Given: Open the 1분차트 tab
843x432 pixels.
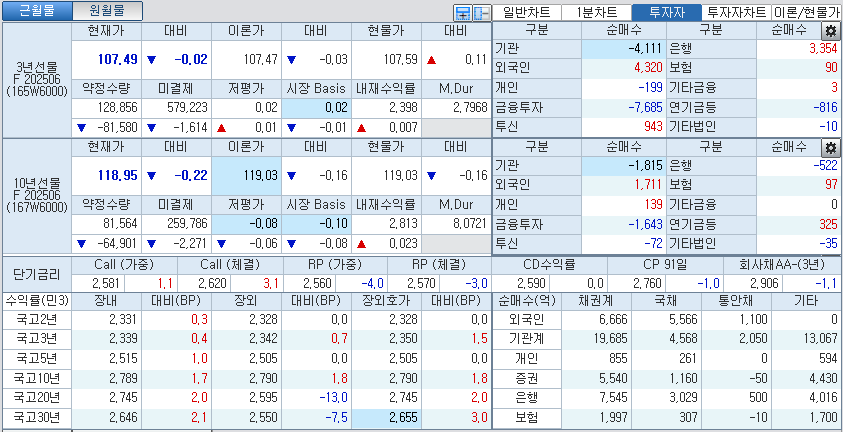Looking at the screenshot, I should point(596,13).
